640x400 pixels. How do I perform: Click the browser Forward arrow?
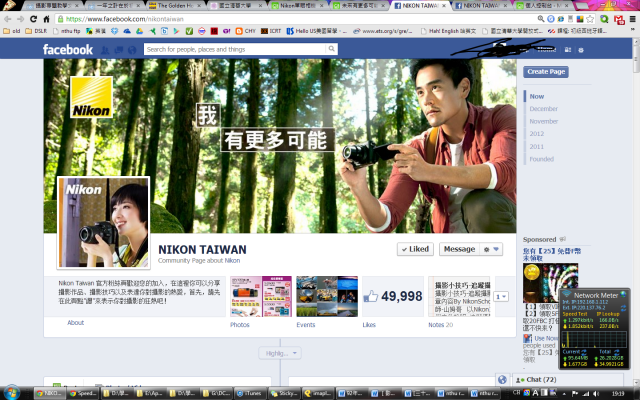pos(20,19)
